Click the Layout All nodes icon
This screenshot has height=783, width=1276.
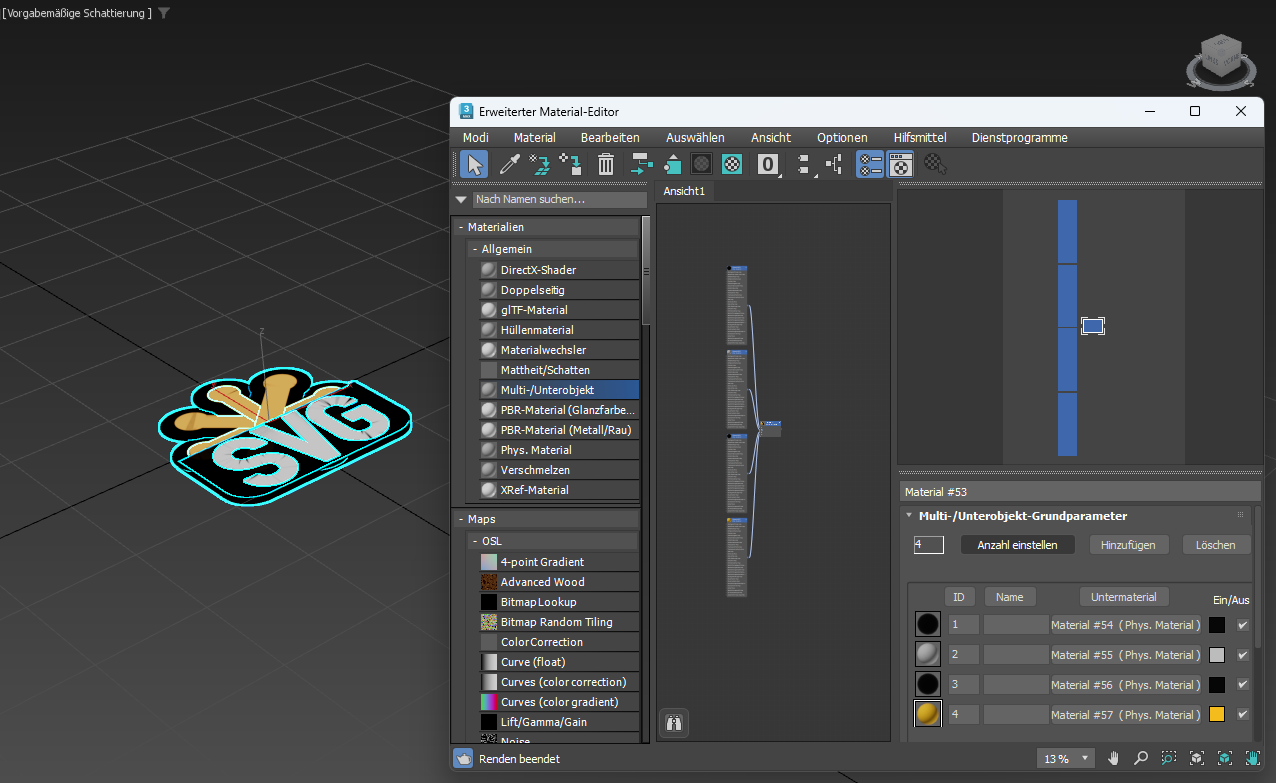coord(803,164)
